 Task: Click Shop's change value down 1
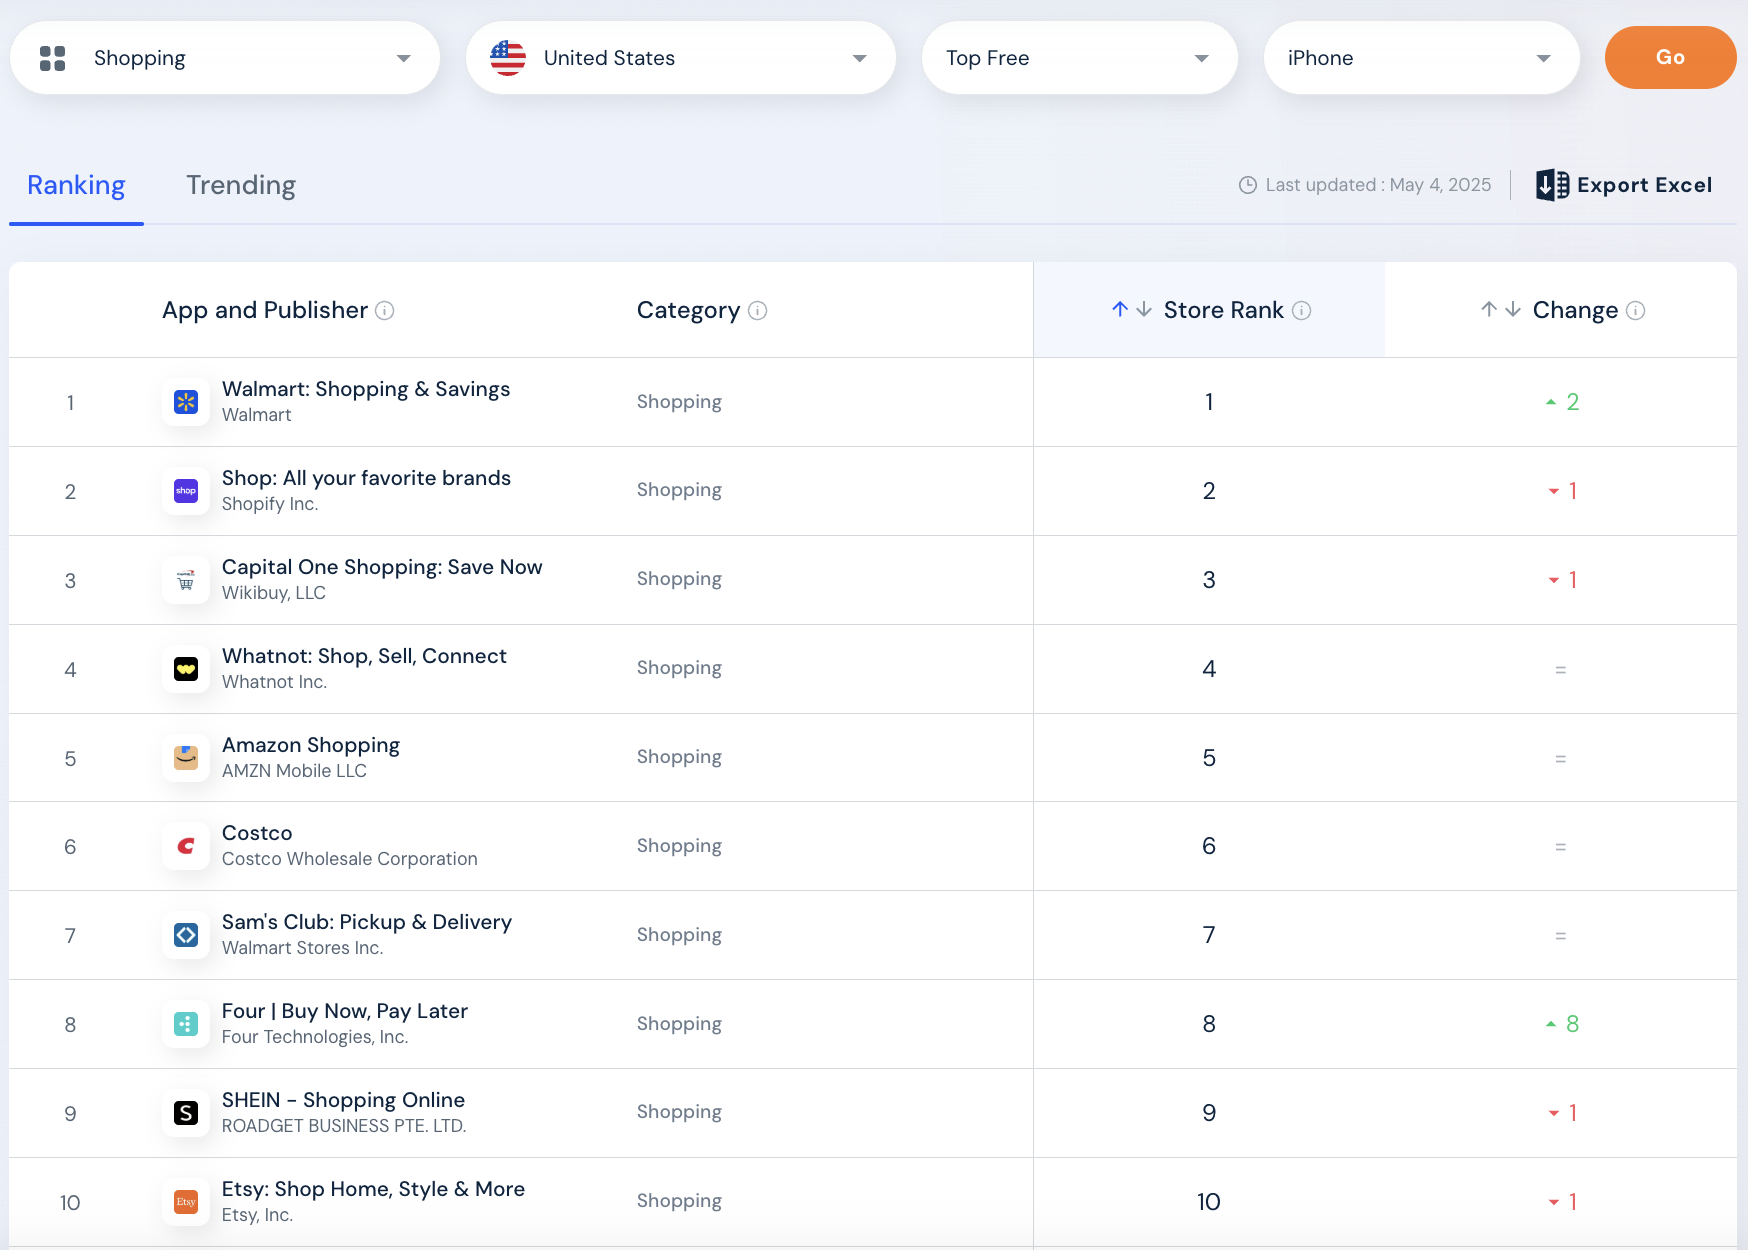(x=1563, y=491)
